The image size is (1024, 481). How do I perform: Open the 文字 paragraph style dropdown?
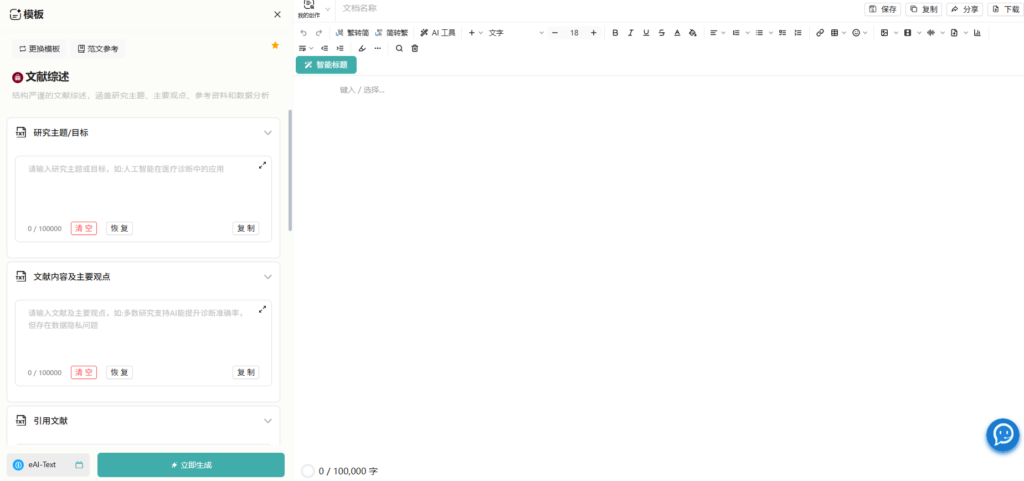tap(515, 33)
